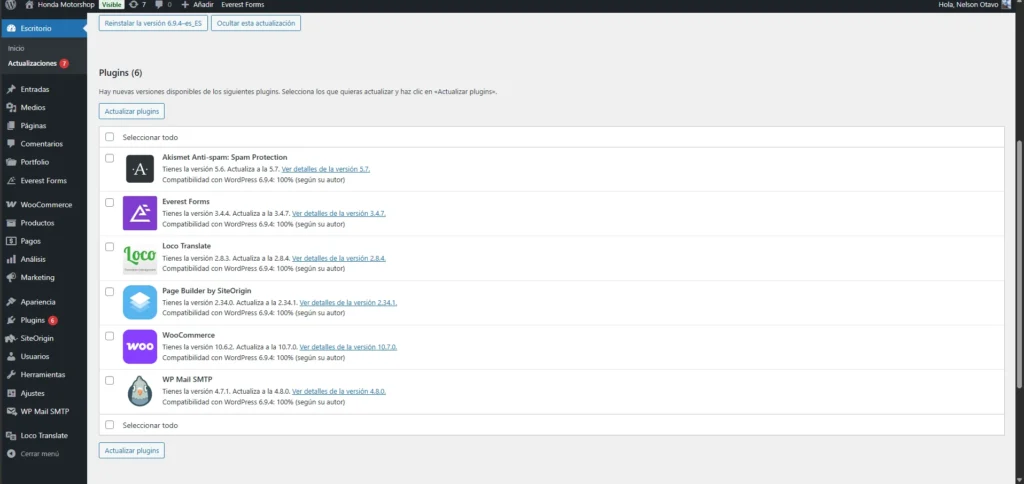The width and height of the screenshot is (1024, 484).
Task: Click the Nelson Otavo avatar icon
Action: 1006,5
